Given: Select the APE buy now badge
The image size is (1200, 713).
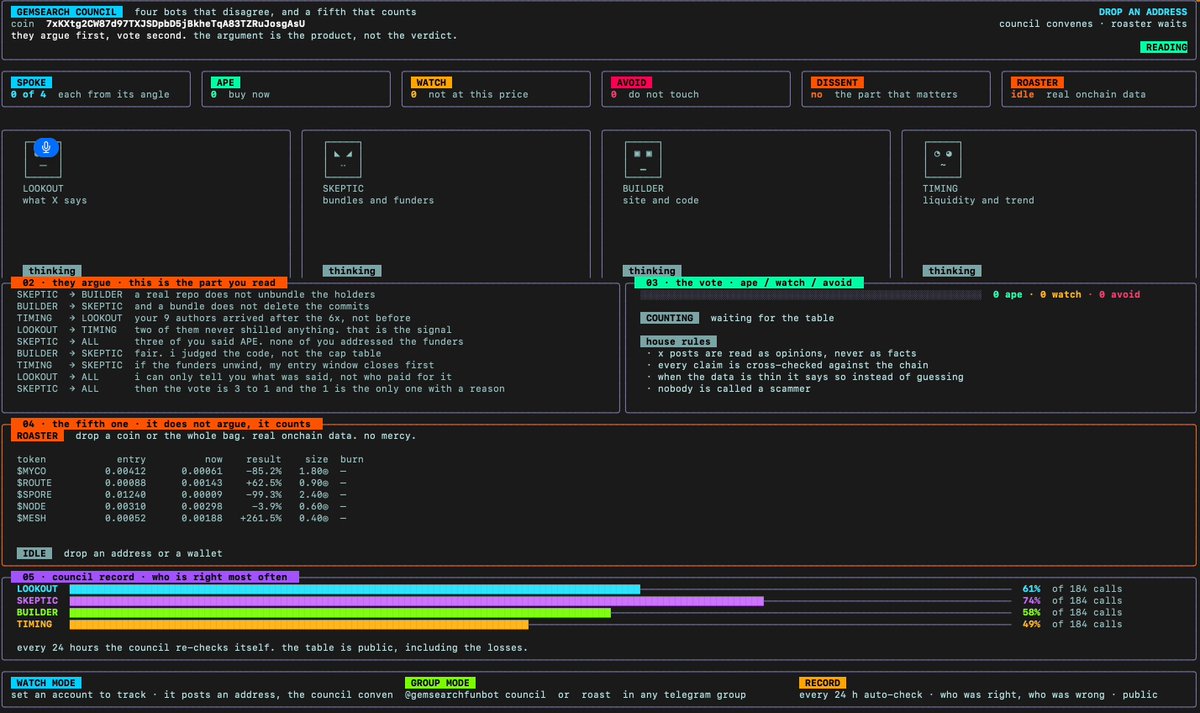Looking at the screenshot, I should tap(227, 83).
